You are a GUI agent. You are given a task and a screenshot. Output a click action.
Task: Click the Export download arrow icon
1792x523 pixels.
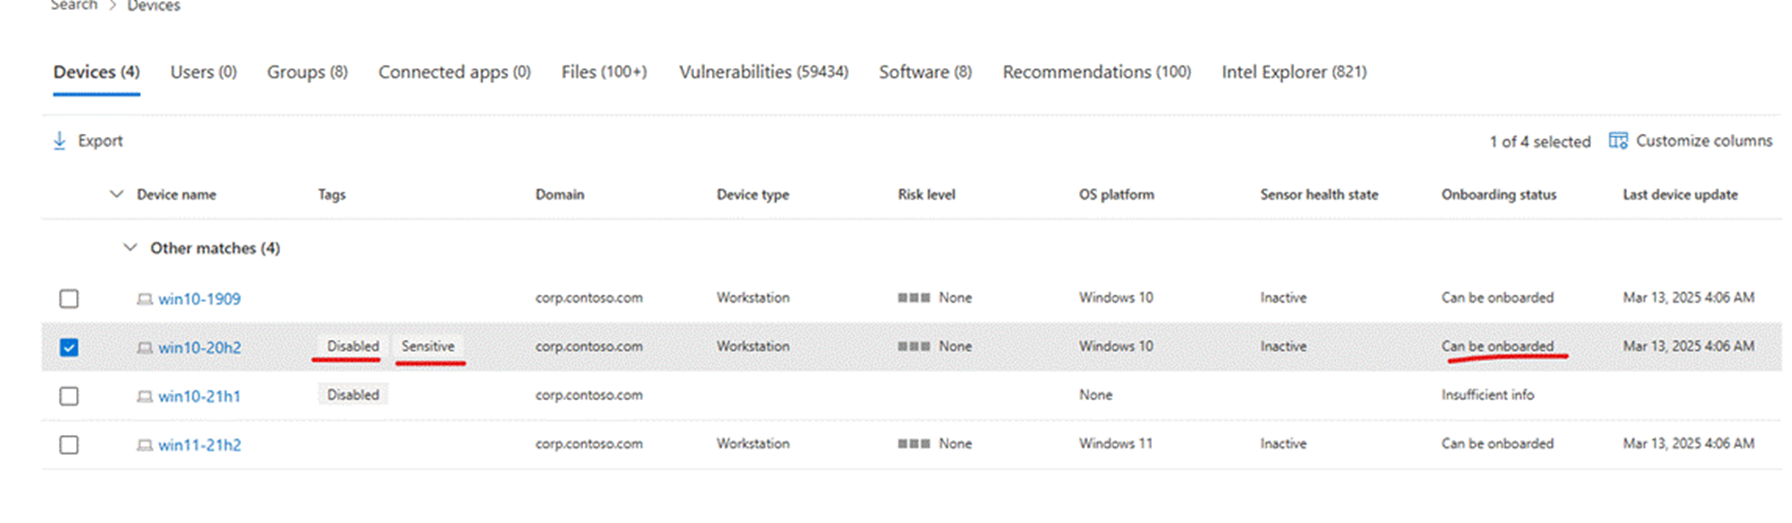point(59,141)
